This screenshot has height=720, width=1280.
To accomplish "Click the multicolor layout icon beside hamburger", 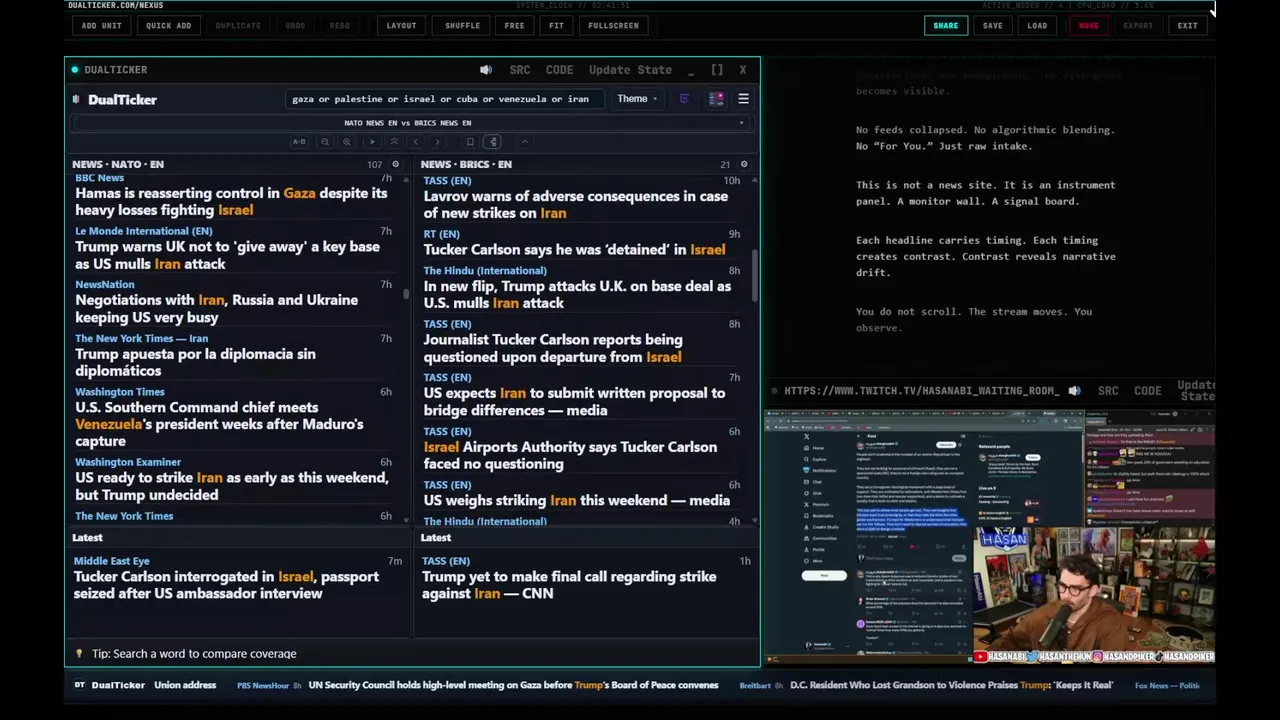I will click(716, 99).
